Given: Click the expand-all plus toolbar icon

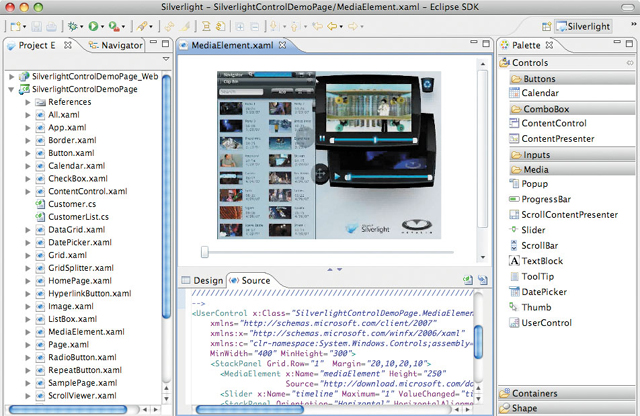Looking at the screenshot, I should click(240, 27).
